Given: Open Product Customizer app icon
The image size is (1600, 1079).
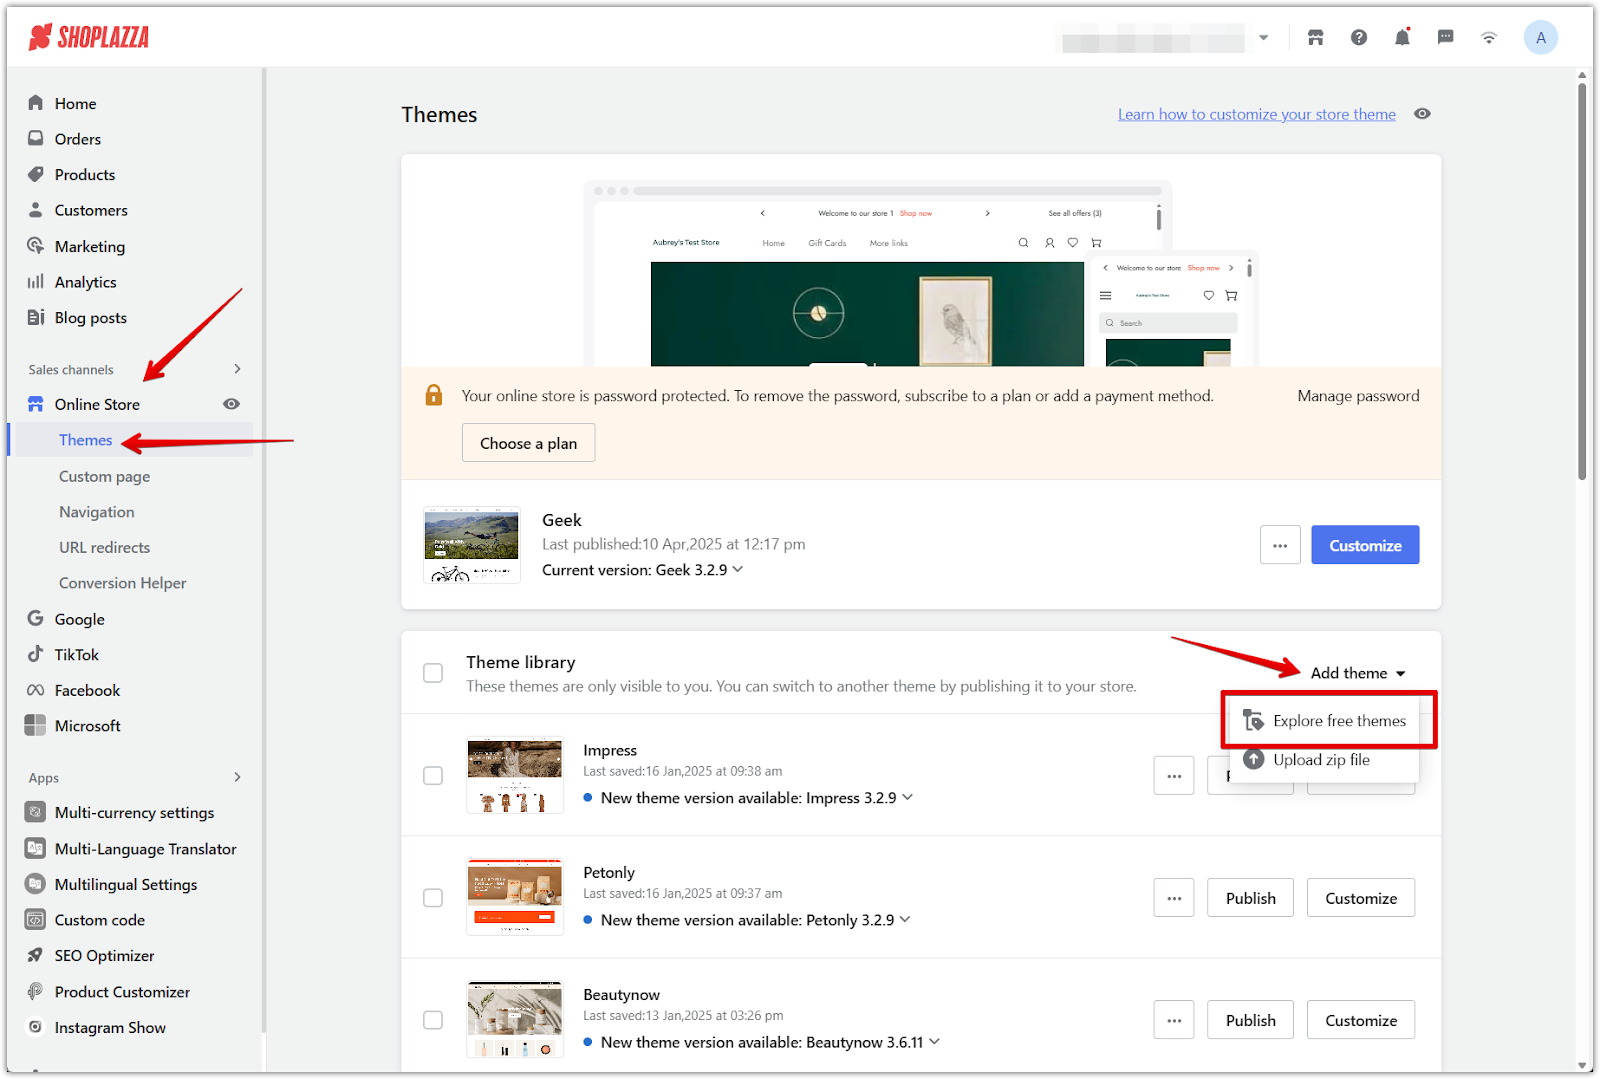Looking at the screenshot, I should tap(35, 991).
